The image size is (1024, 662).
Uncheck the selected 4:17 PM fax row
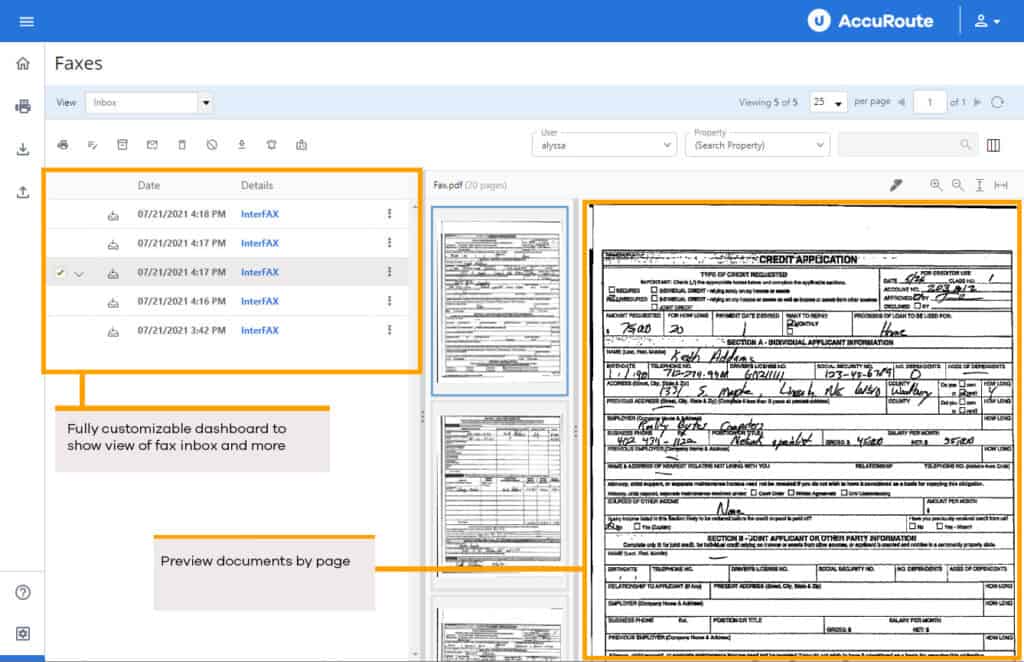coord(60,272)
